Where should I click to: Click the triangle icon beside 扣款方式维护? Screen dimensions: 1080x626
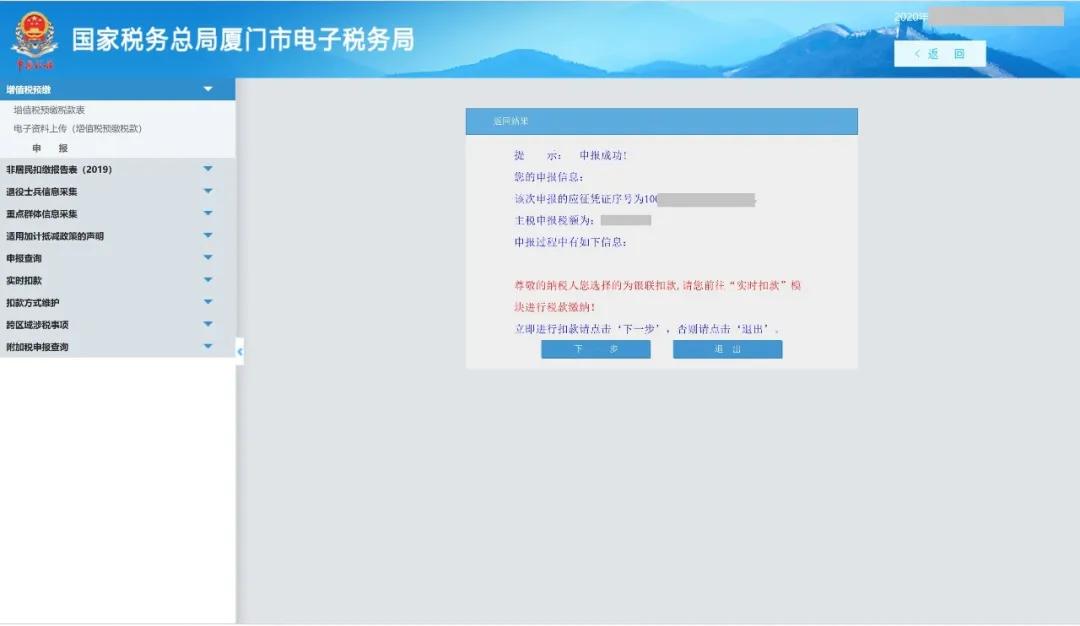tap(208, 302)
